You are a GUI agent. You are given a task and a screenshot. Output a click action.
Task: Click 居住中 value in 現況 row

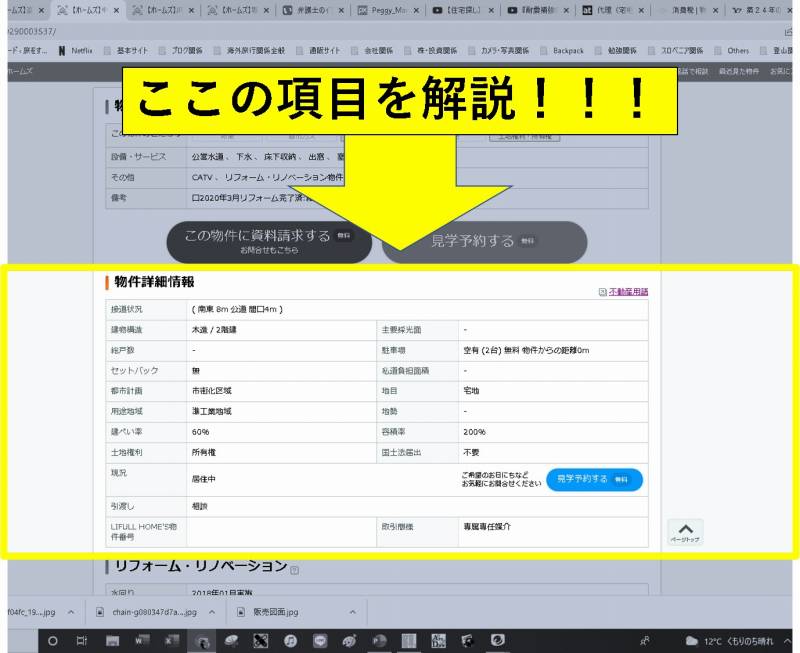(204, 480)
